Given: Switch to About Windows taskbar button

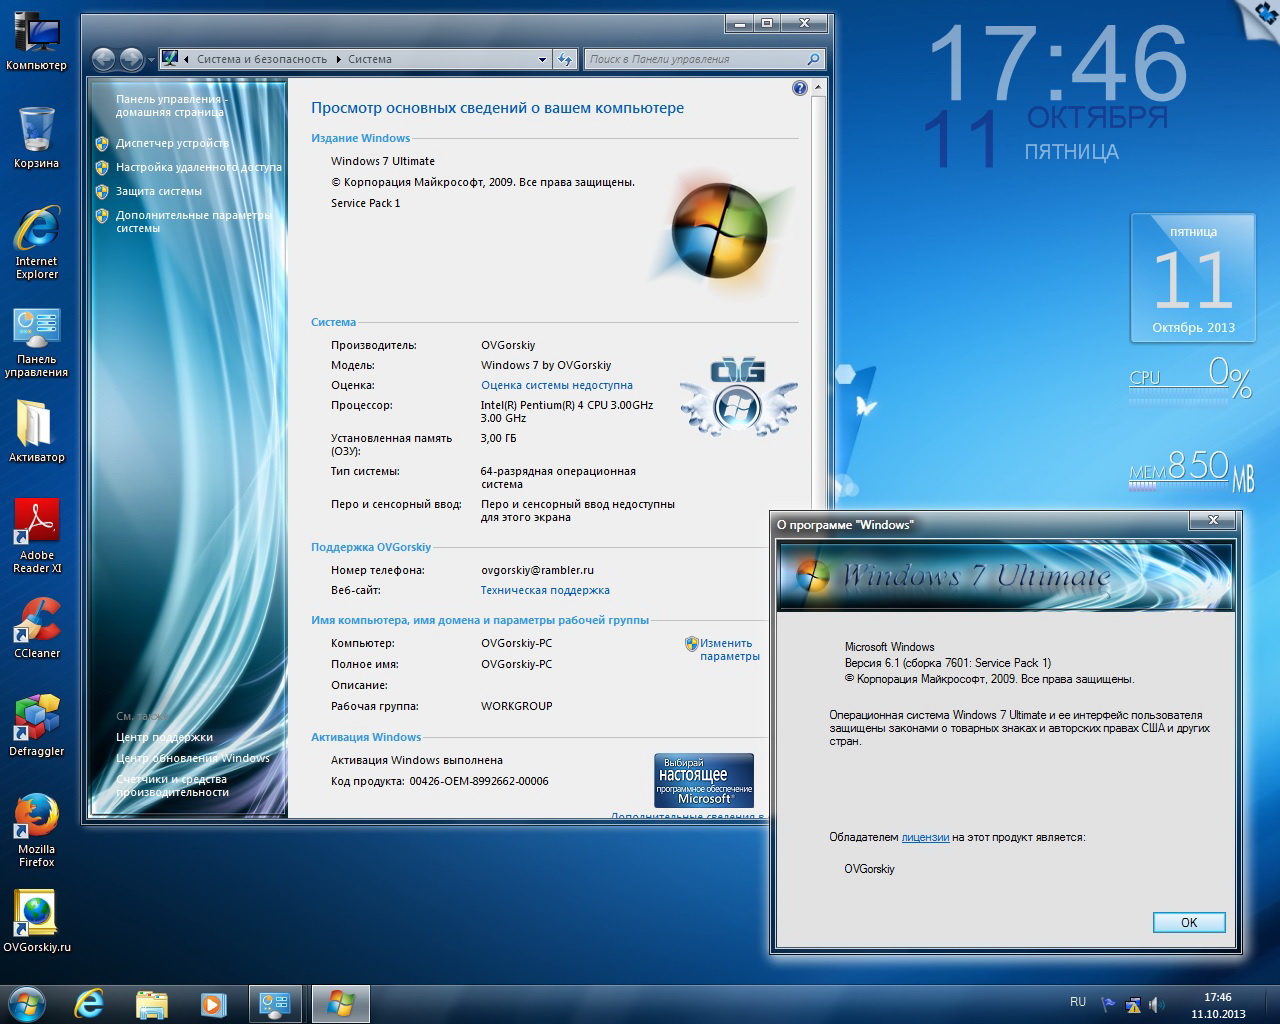Looking at the screenshot, I should [x=341, y=1003].
